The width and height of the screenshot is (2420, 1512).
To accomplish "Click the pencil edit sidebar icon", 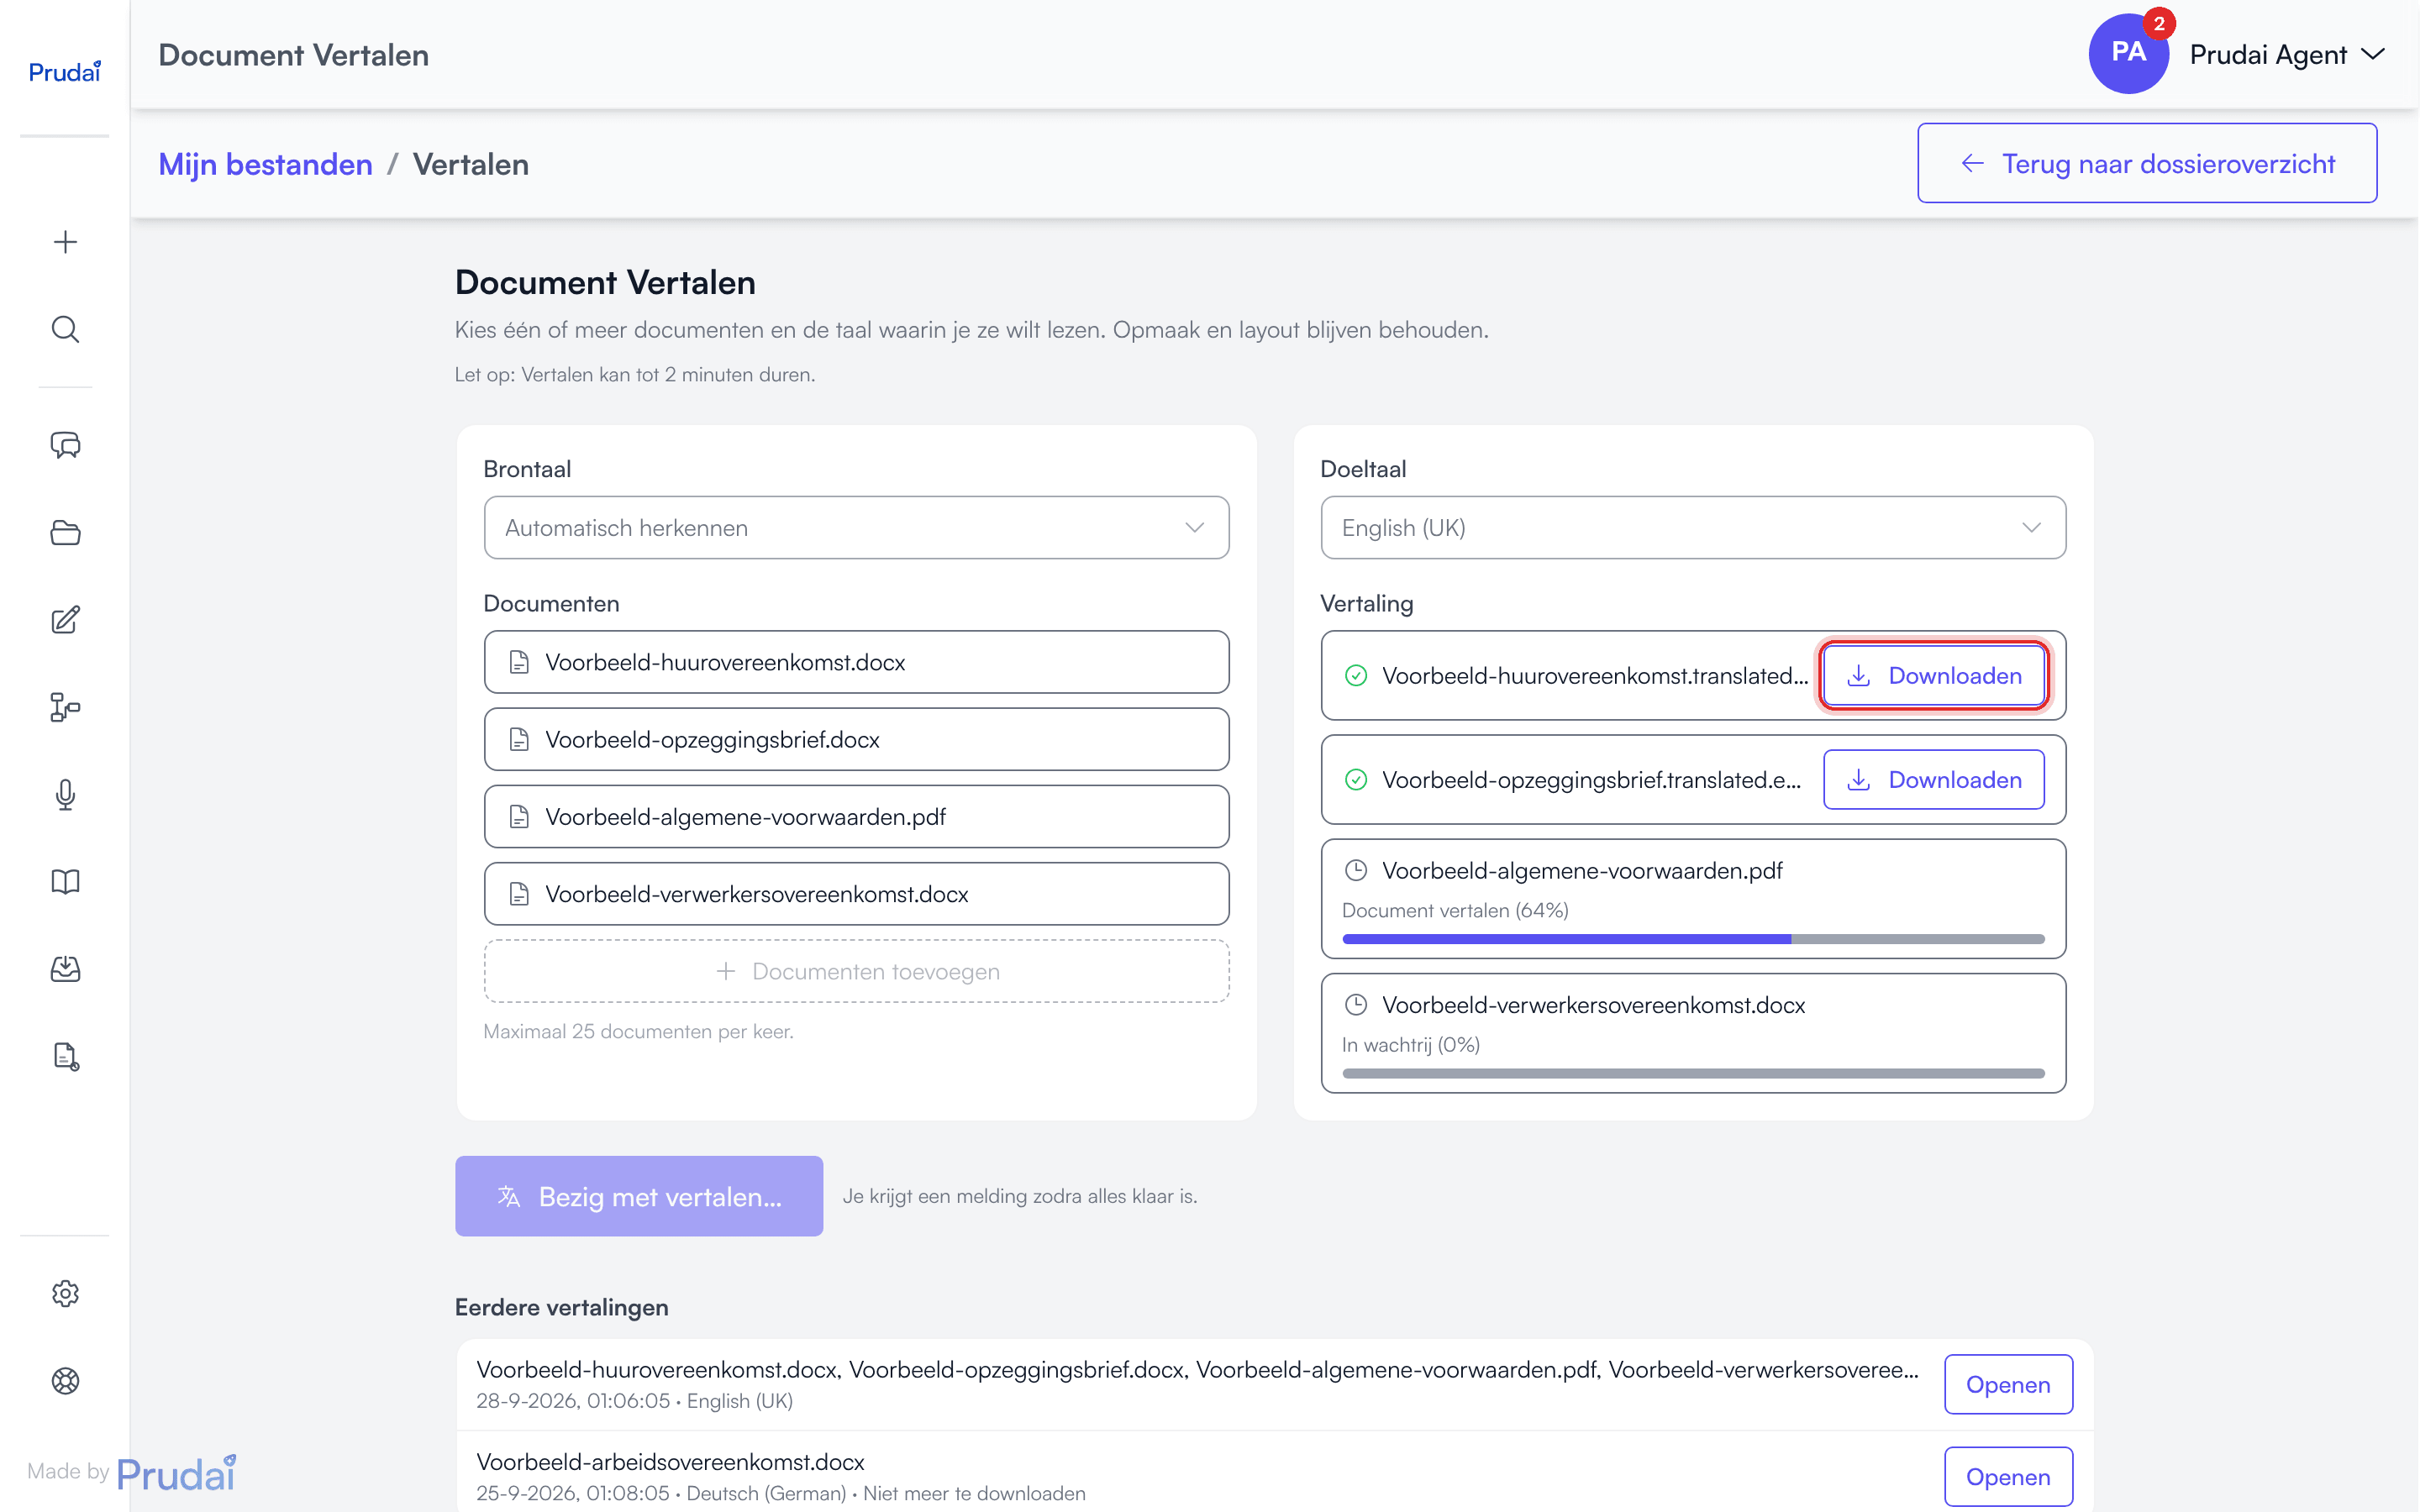I will tap(65, 620).
